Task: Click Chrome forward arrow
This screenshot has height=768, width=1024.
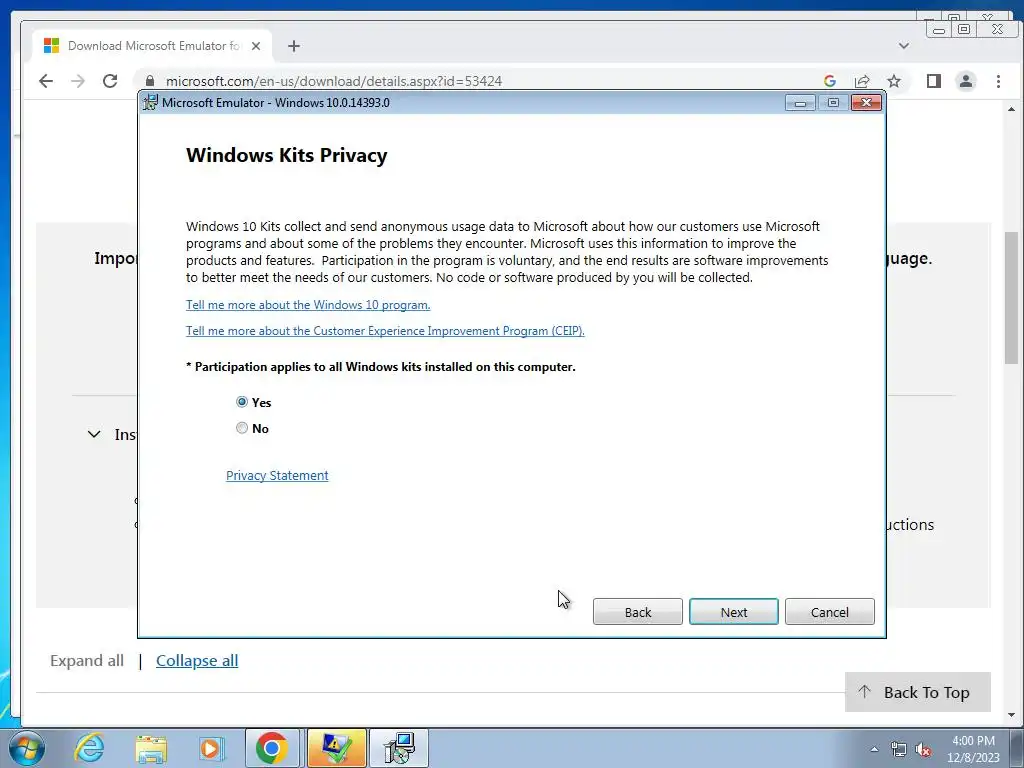Action: (x=78, y=81)
